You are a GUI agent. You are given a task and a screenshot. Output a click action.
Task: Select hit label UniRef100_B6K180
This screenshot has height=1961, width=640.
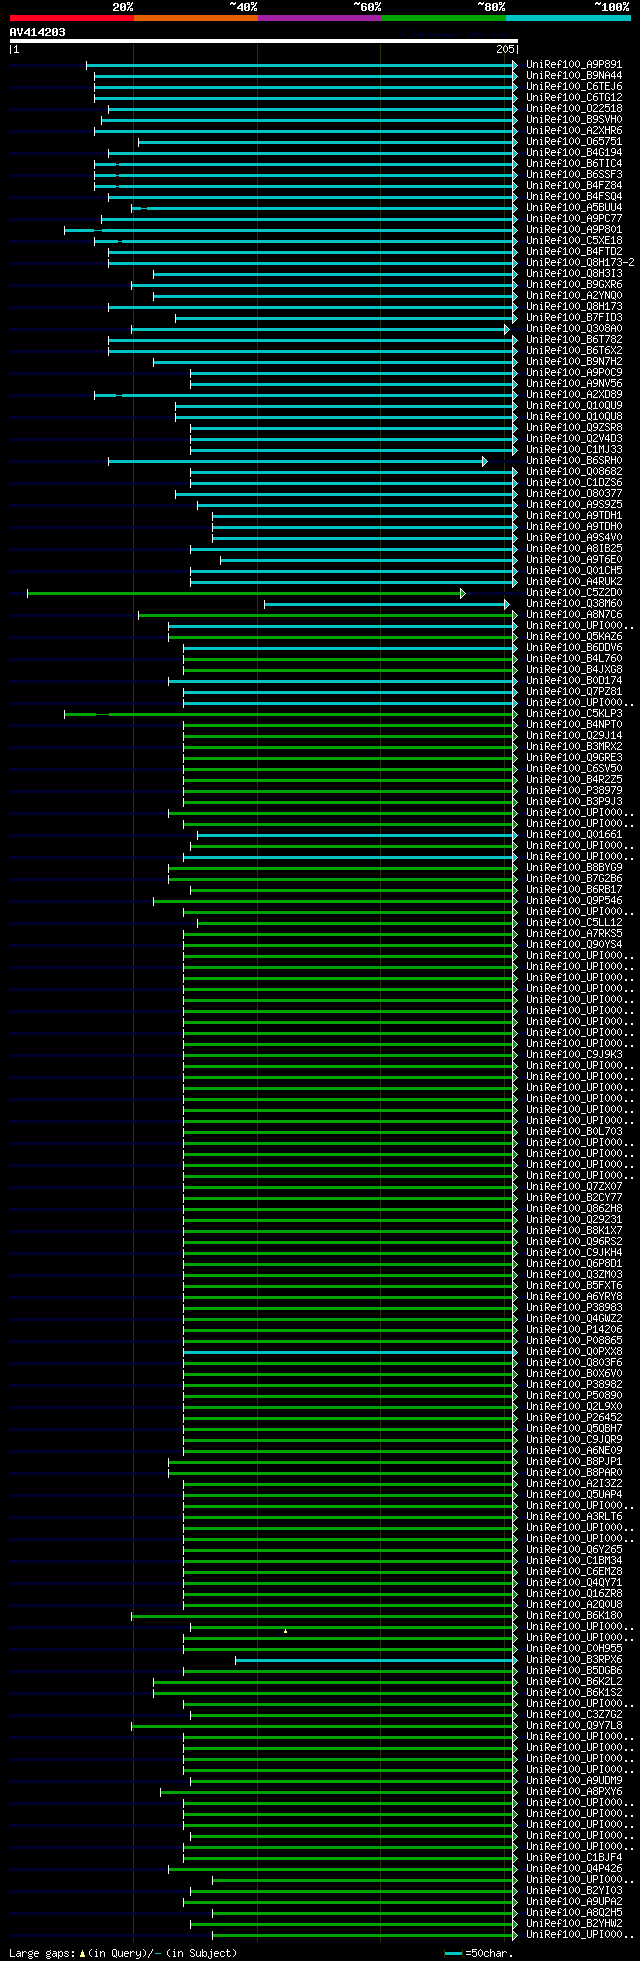coord(574,1616)
